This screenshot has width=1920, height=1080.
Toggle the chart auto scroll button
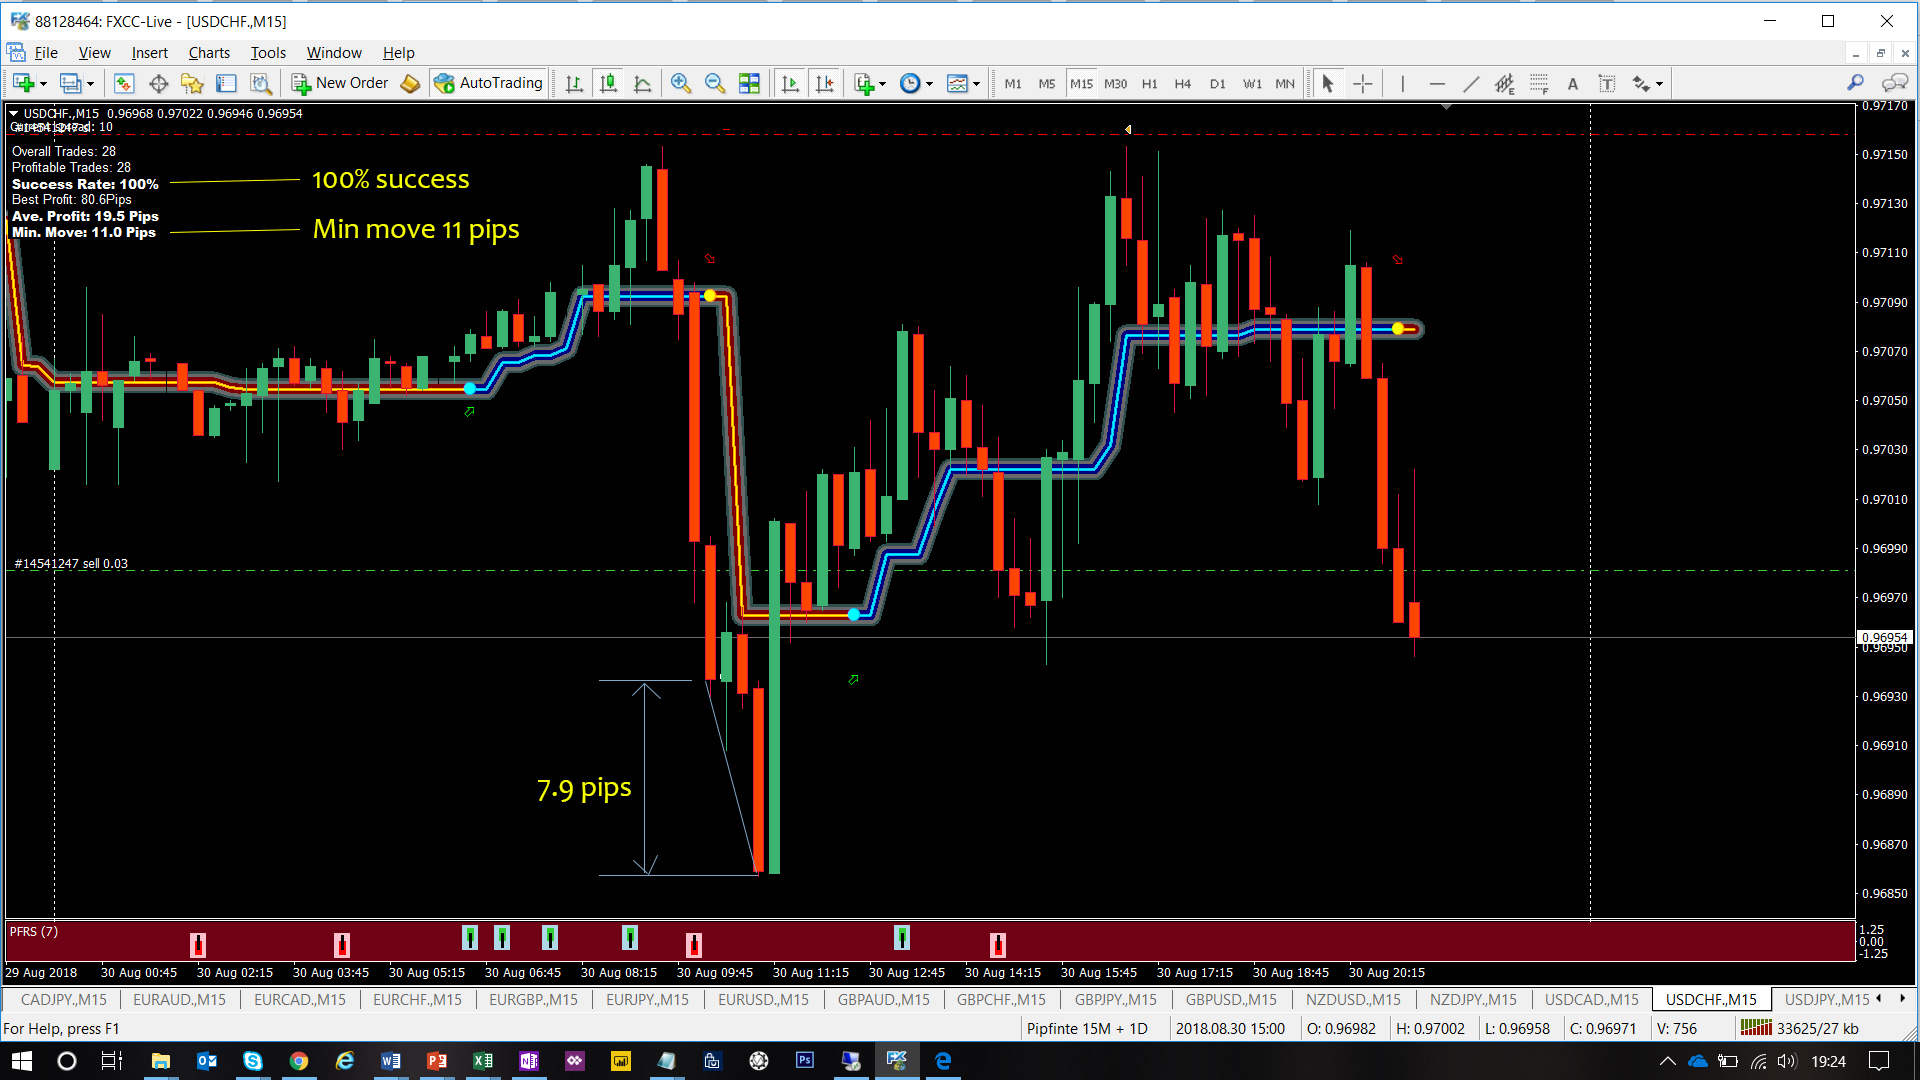point(790,84)
